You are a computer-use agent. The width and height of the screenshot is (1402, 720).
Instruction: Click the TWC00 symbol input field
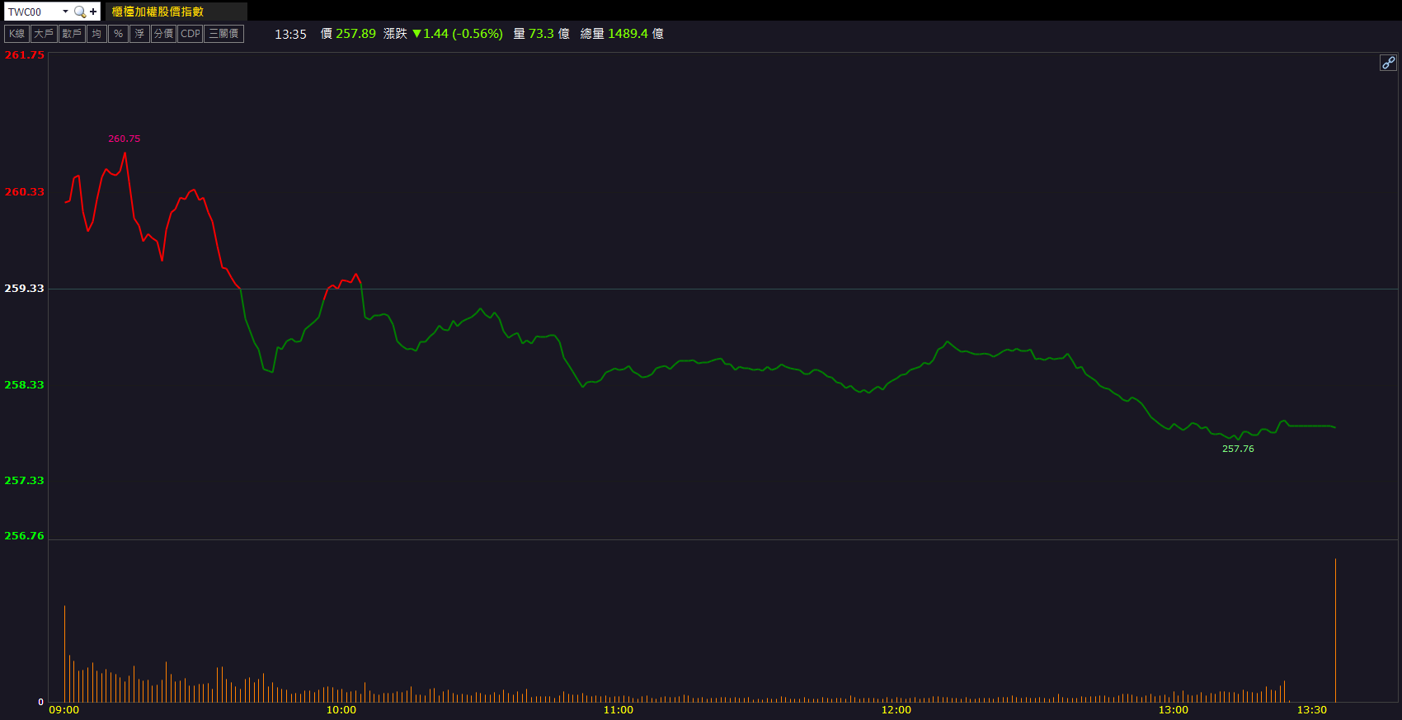[32, 12]
